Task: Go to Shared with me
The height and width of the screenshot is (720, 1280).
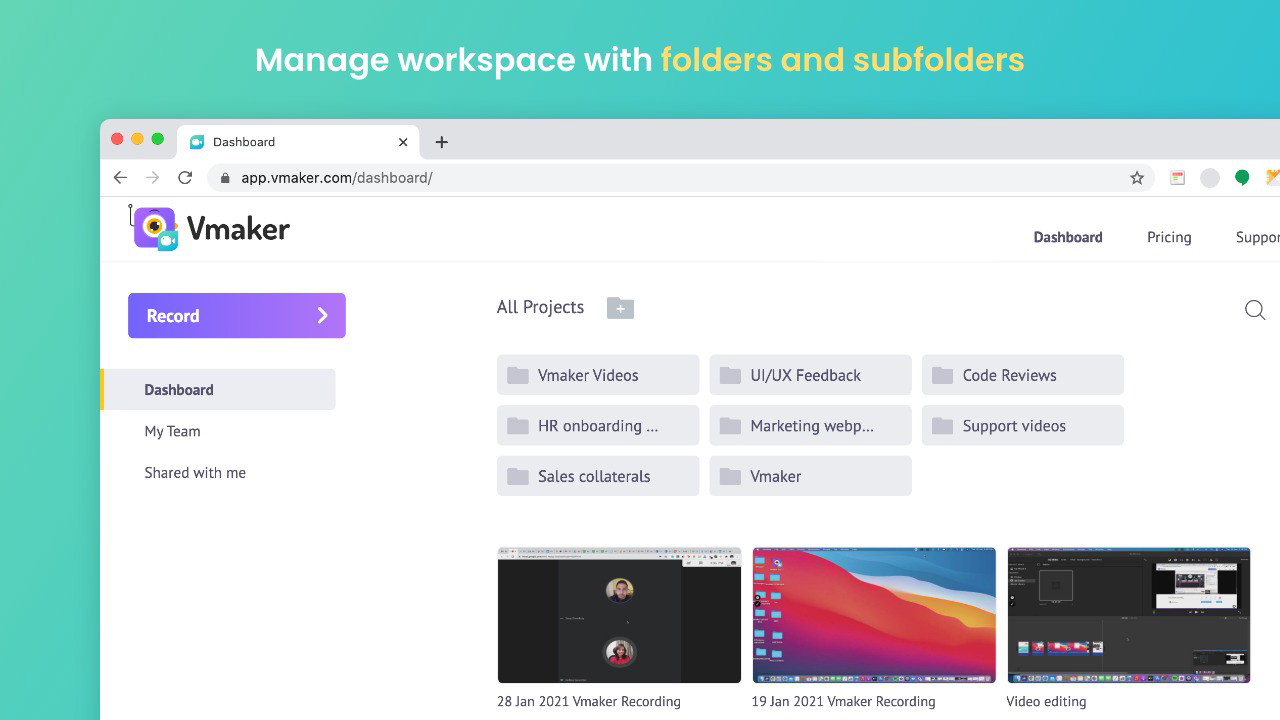Action: pyautogui.click(x=195, y=473)
